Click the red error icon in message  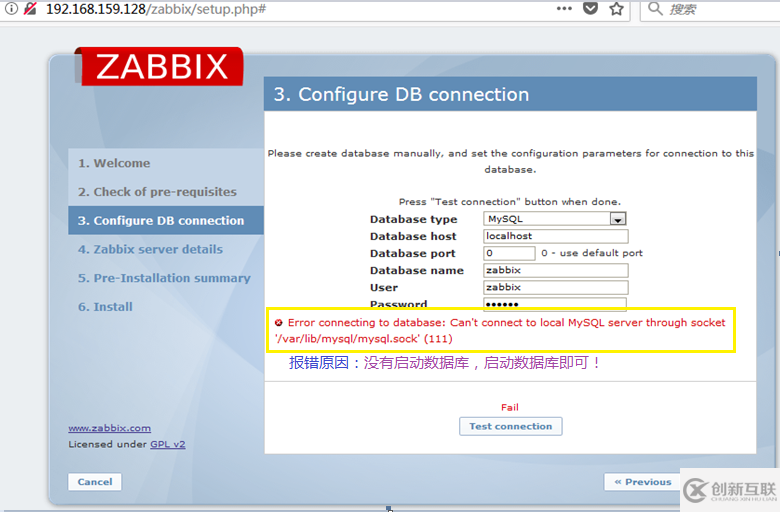pos(279,322)
